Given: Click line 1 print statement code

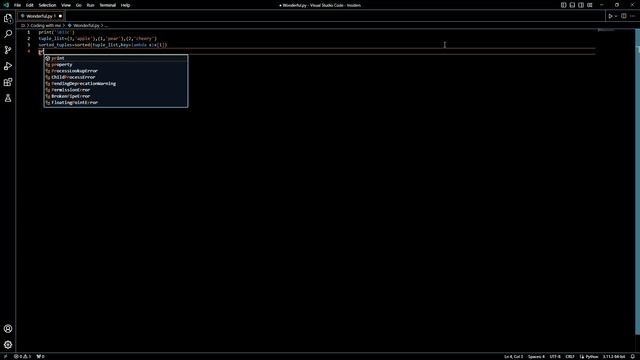Looking at the screenshot, I should (x=56, y=32).
